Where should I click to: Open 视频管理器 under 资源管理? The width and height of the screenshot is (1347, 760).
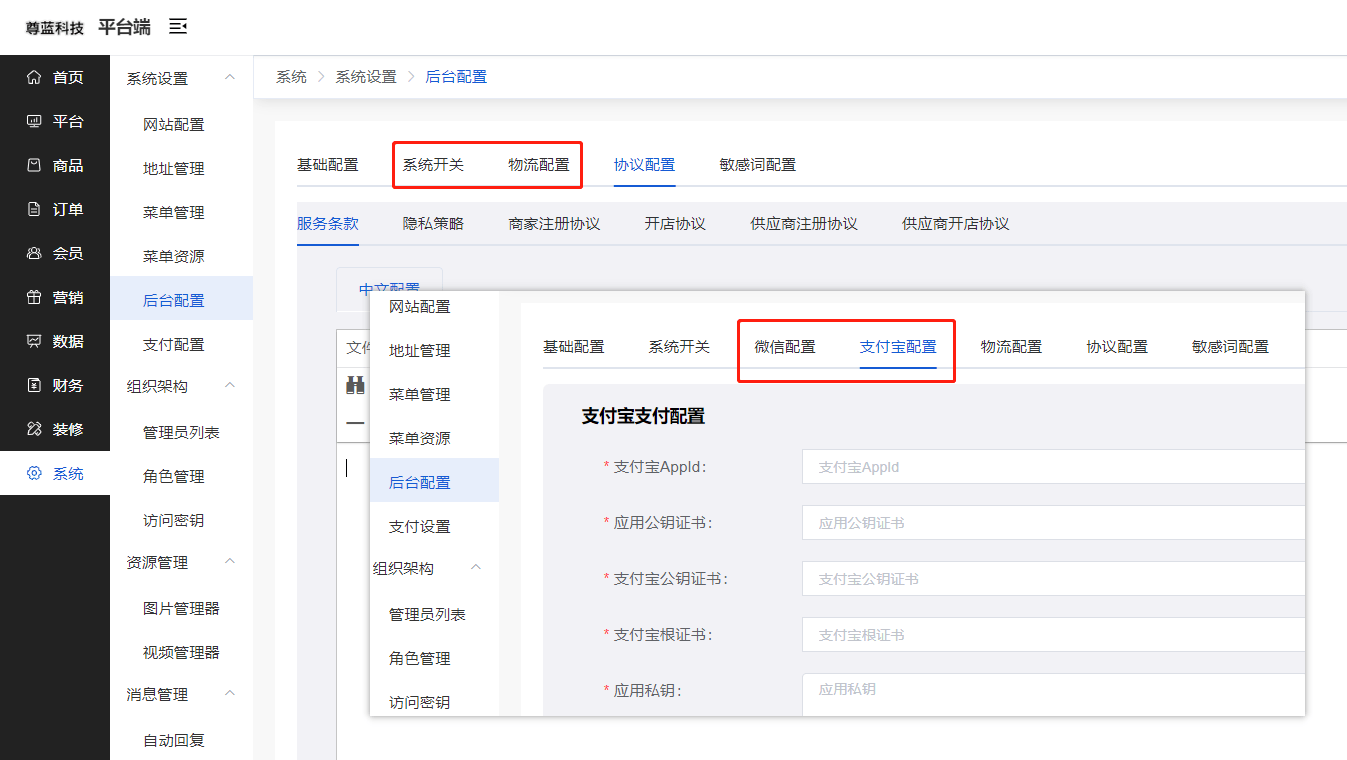point(181,653)
